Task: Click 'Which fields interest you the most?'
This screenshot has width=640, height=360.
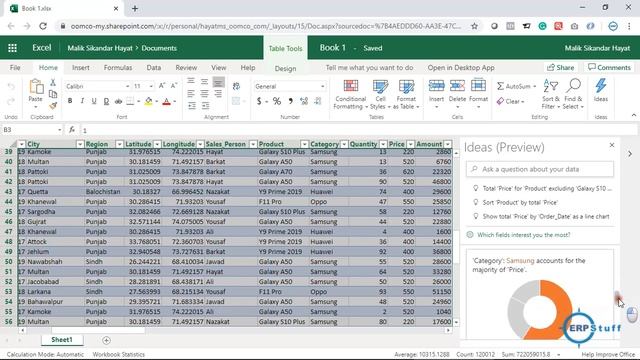Action: (x=524, y=235)
